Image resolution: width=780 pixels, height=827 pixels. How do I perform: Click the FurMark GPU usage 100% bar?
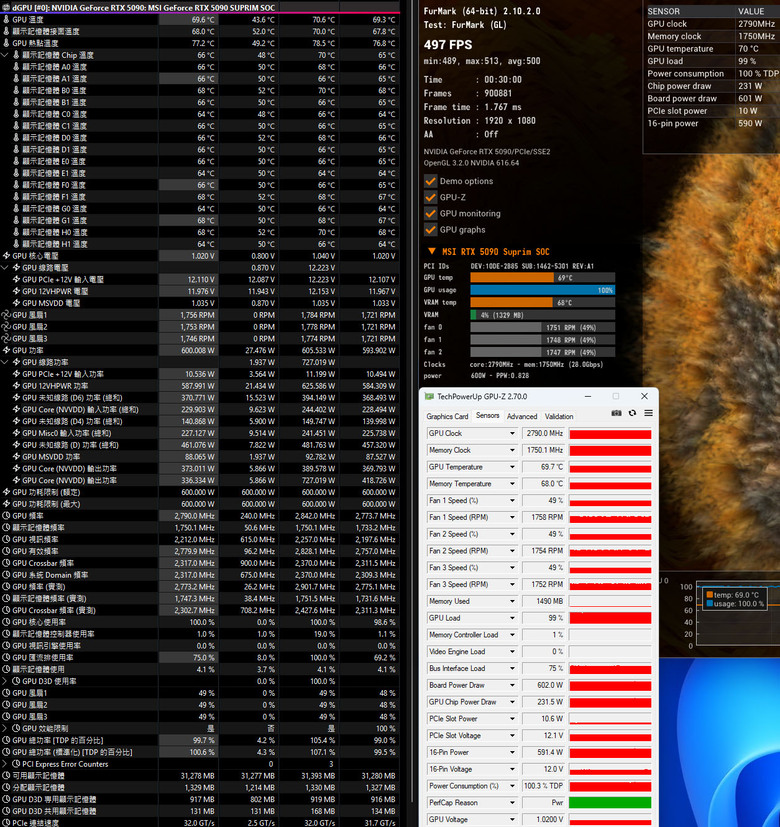click(x=543, y=290)
